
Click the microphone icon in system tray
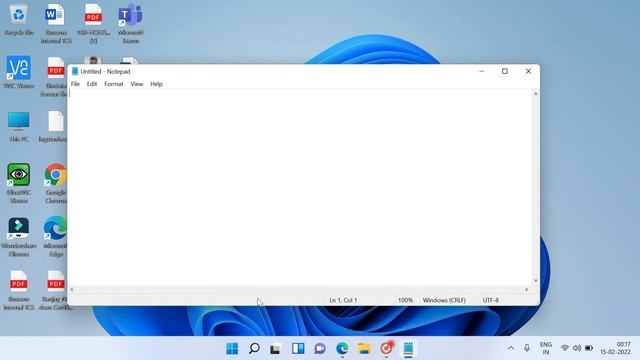click(x=527, y=348)
